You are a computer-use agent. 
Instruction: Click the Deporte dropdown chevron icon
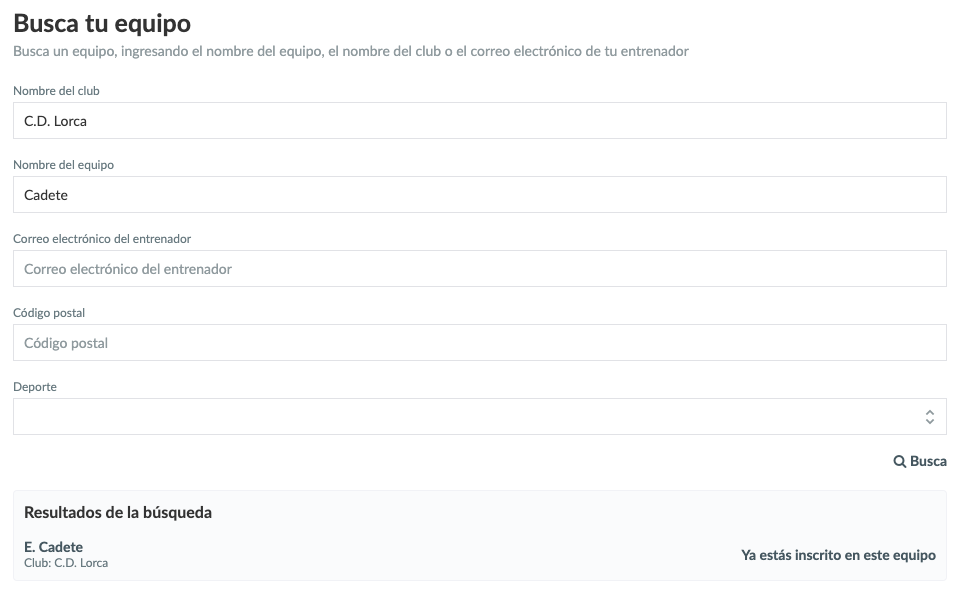(930, 415)
